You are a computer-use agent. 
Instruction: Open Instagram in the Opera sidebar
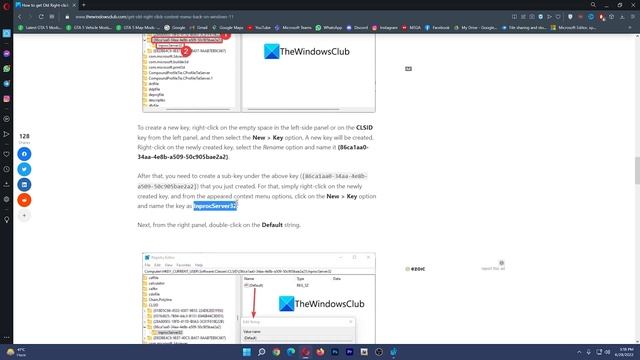(7, 99)
